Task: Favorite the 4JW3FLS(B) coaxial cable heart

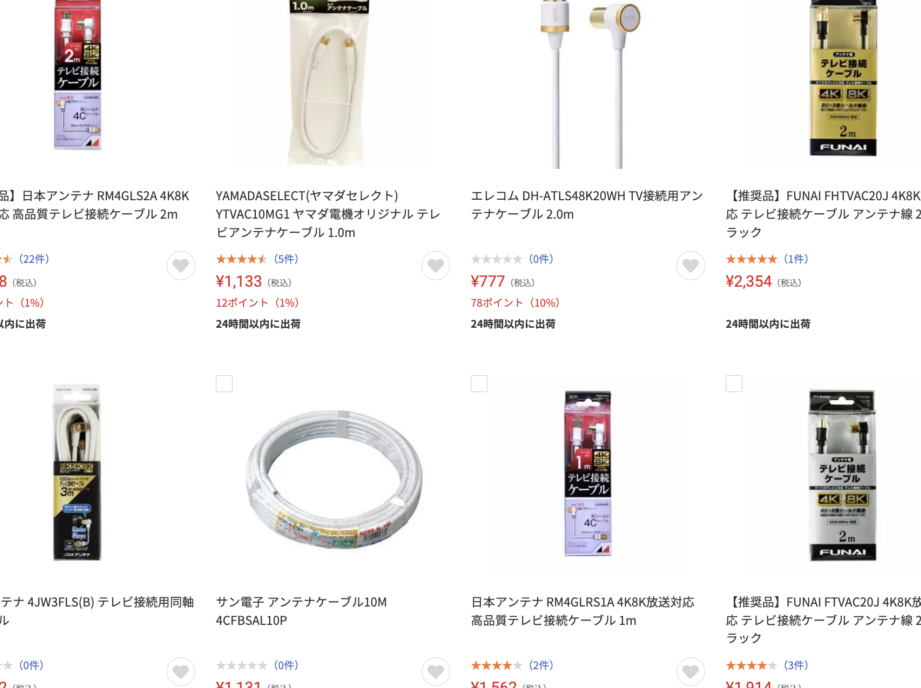Action: click(x=181, y=672)
